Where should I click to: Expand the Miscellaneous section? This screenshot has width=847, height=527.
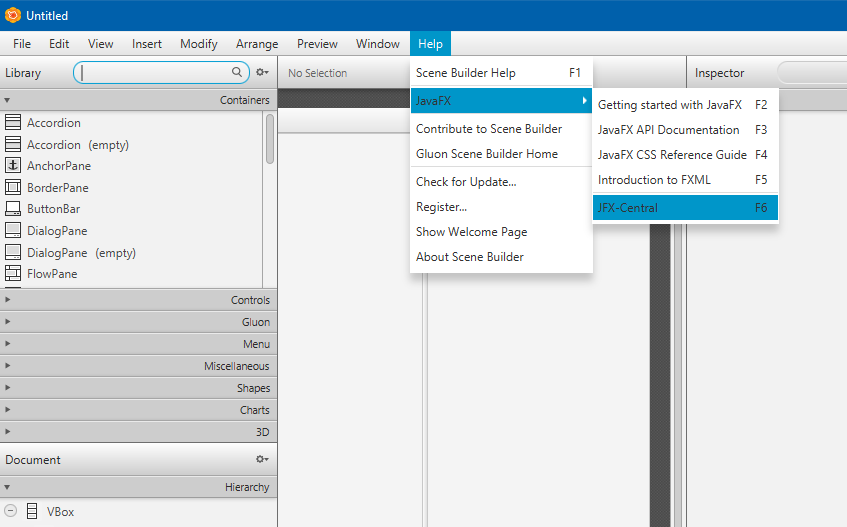(x=8, y=366)
